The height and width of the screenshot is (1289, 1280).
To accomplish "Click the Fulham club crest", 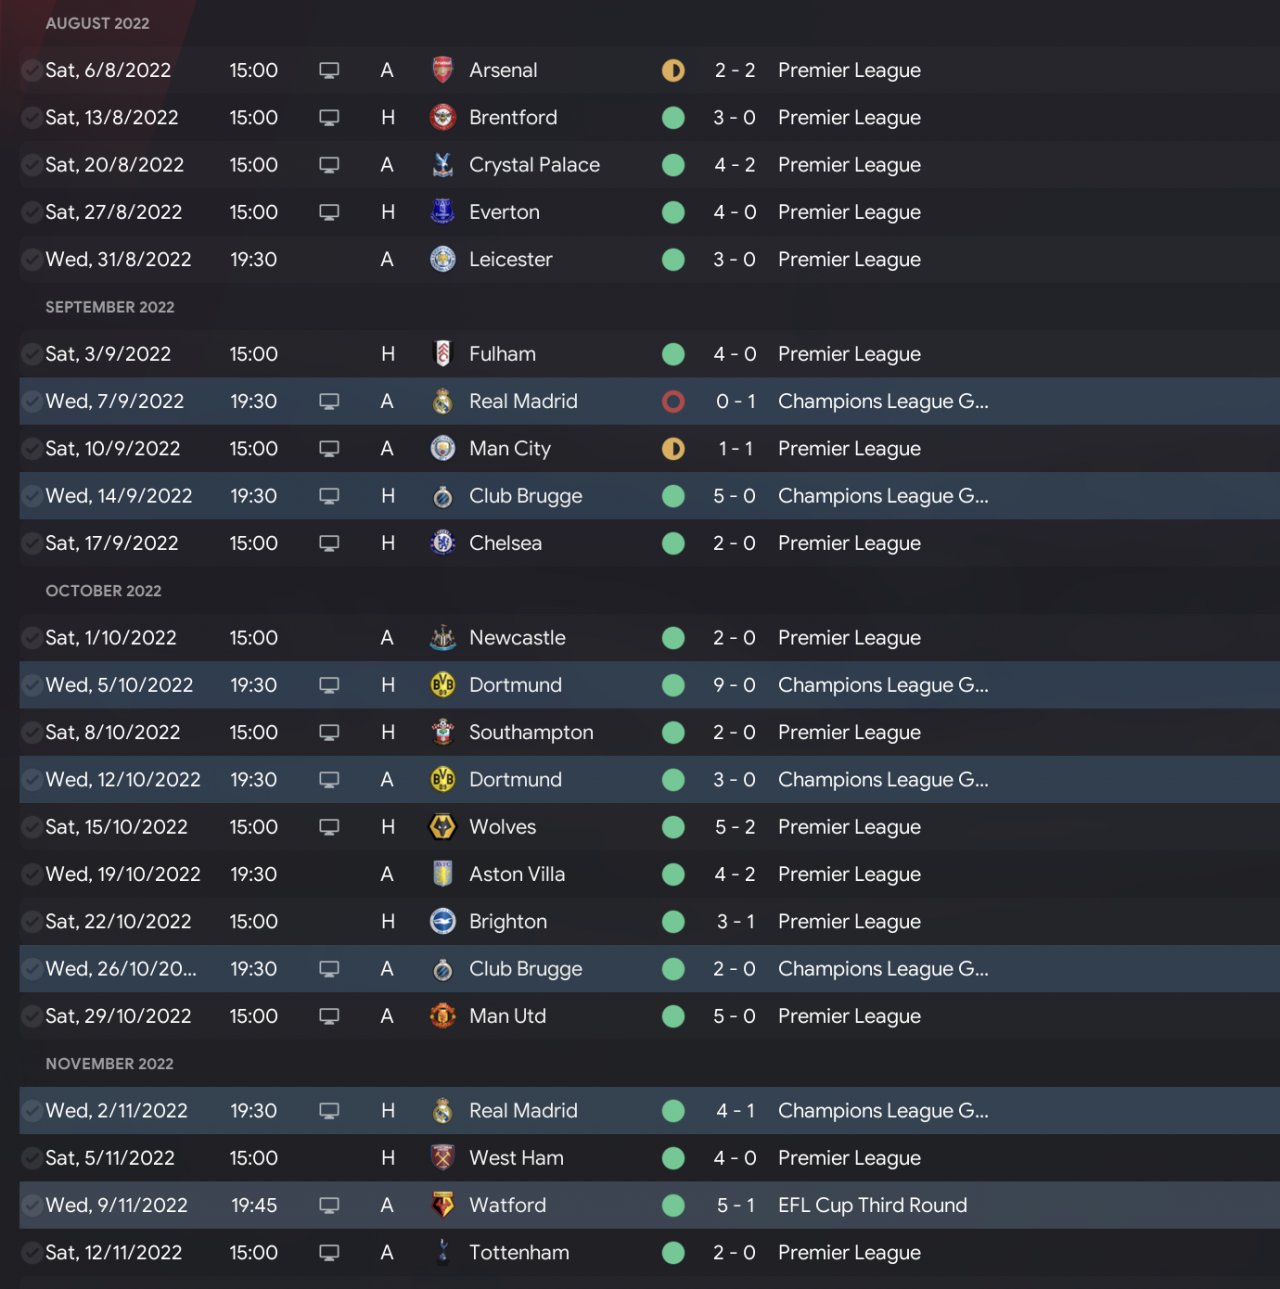I will tap(442, 354).
